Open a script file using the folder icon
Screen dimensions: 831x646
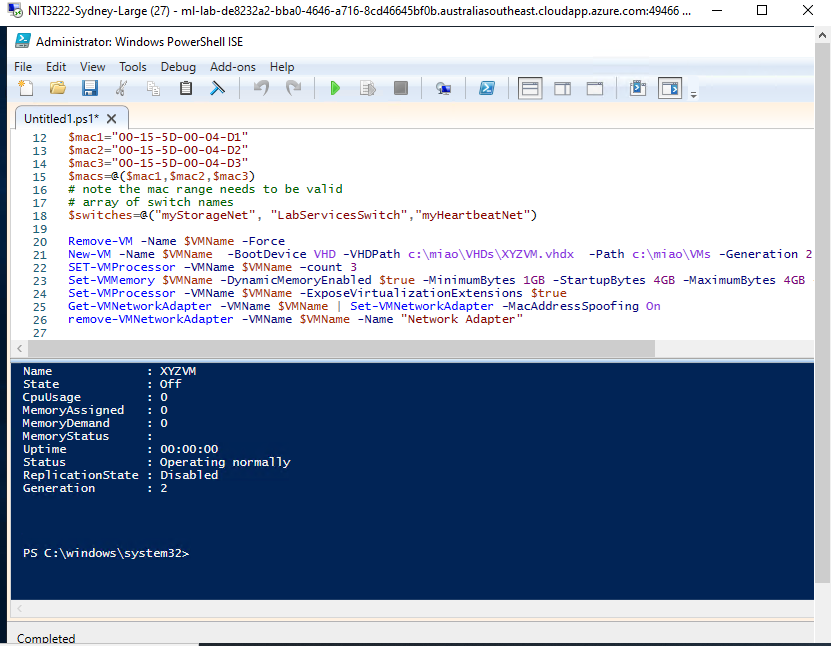(58, 88)
